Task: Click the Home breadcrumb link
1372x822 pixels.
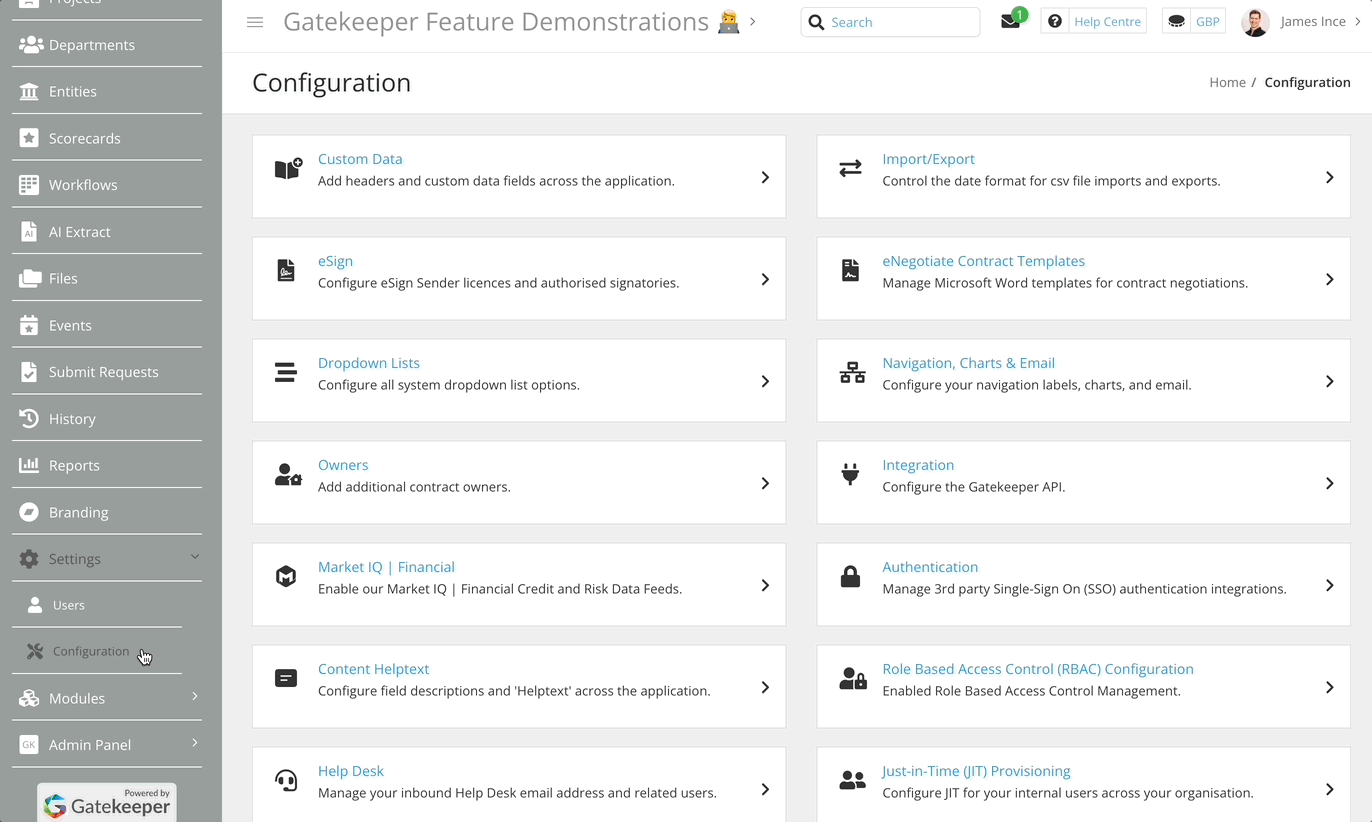Action: [x=1227, y=82]
